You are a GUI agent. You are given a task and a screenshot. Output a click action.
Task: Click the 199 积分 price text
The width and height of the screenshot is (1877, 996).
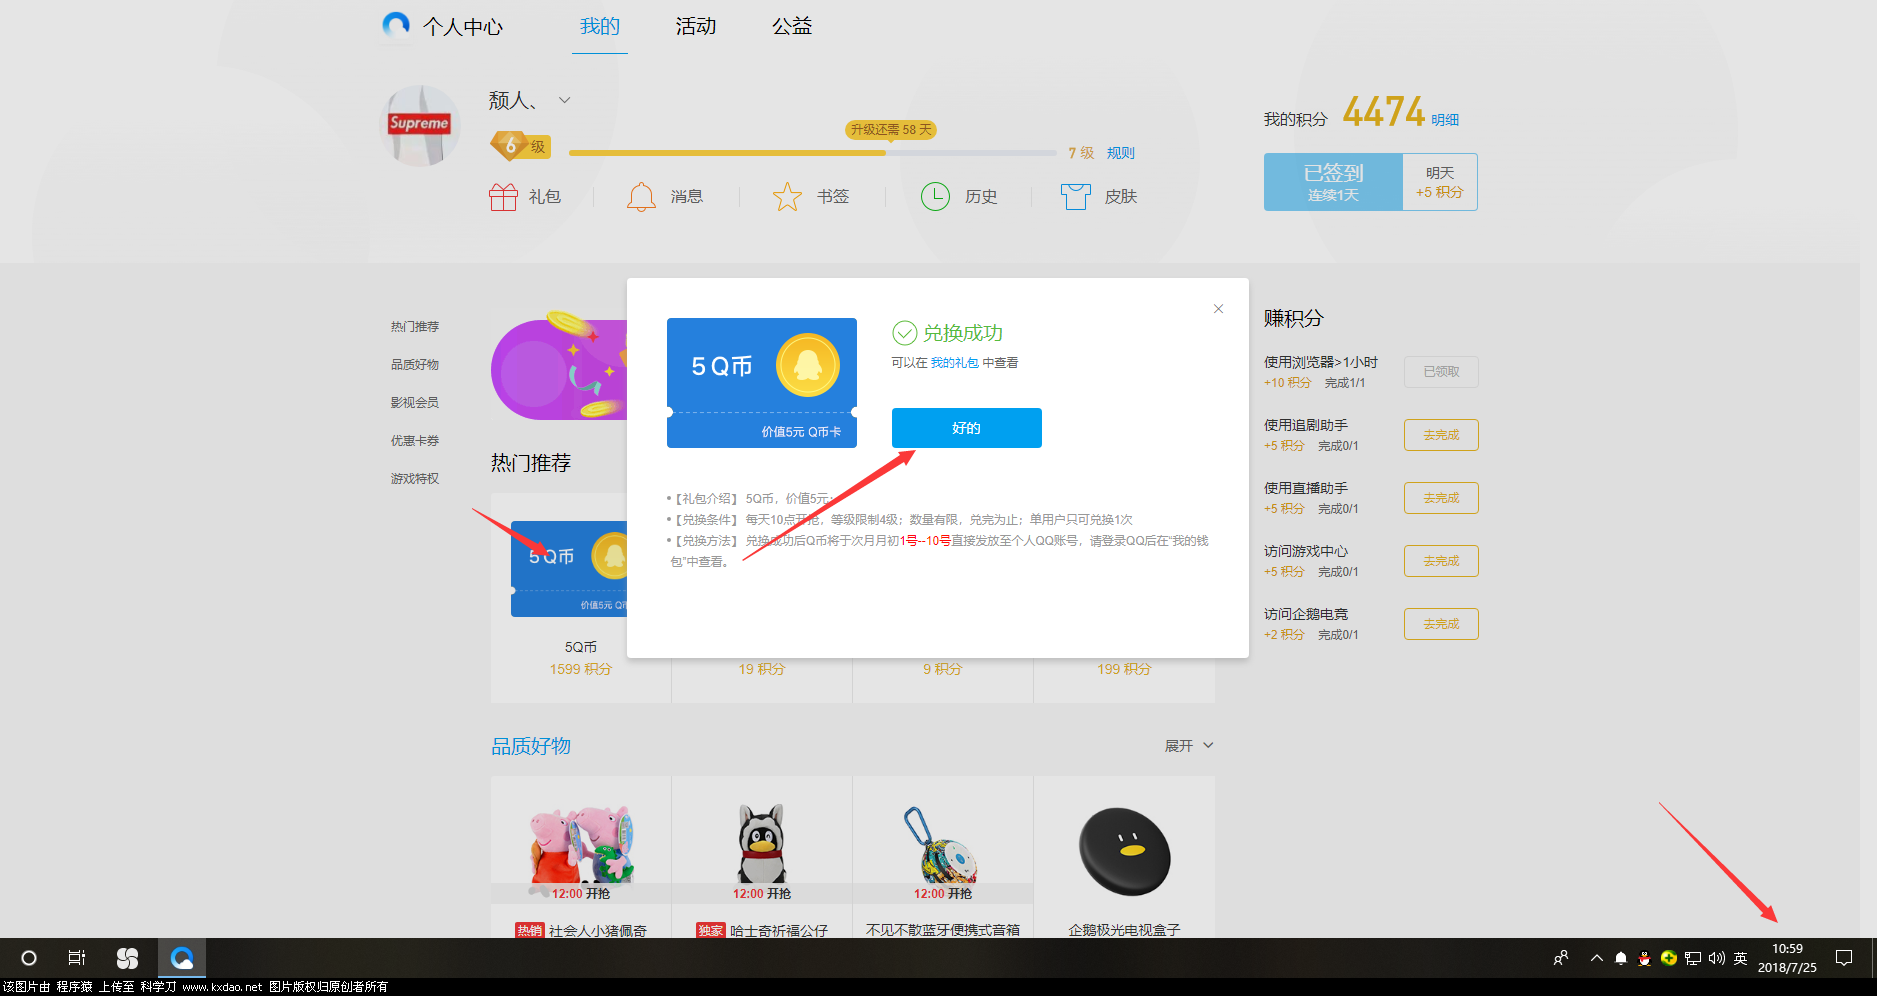[1124, 669]
